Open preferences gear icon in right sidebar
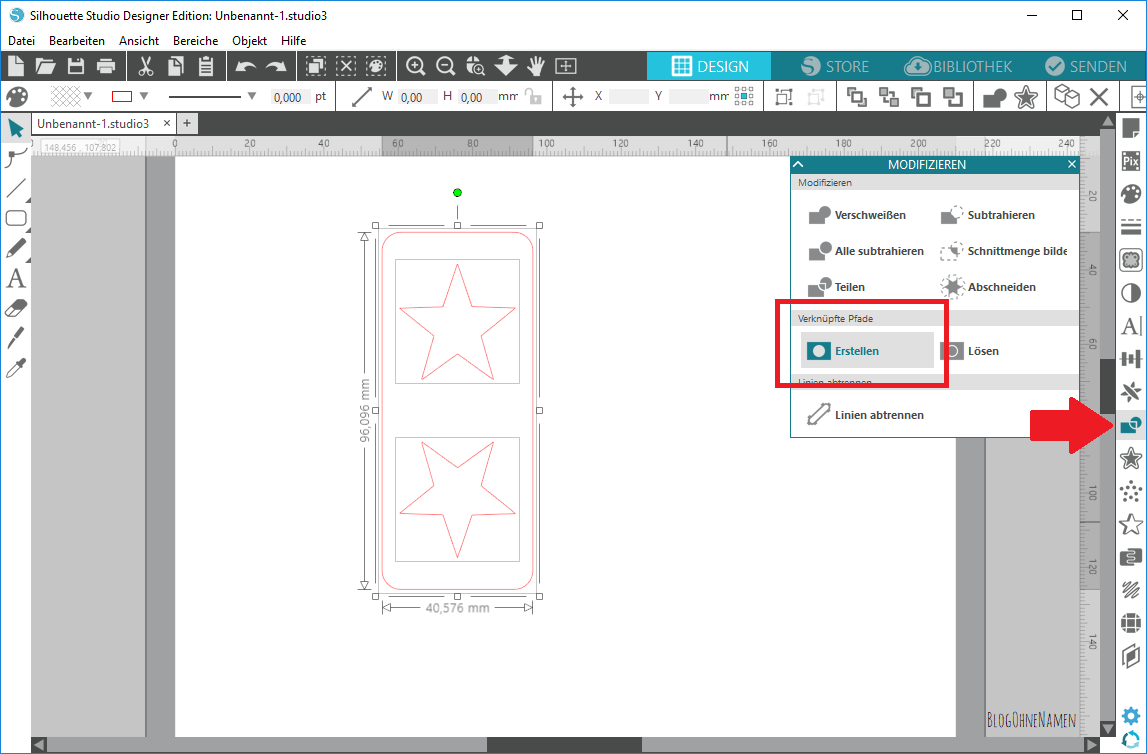The width and height of the screenshot is (1147, 754). pyautogui.click(x=1131, y=715)
